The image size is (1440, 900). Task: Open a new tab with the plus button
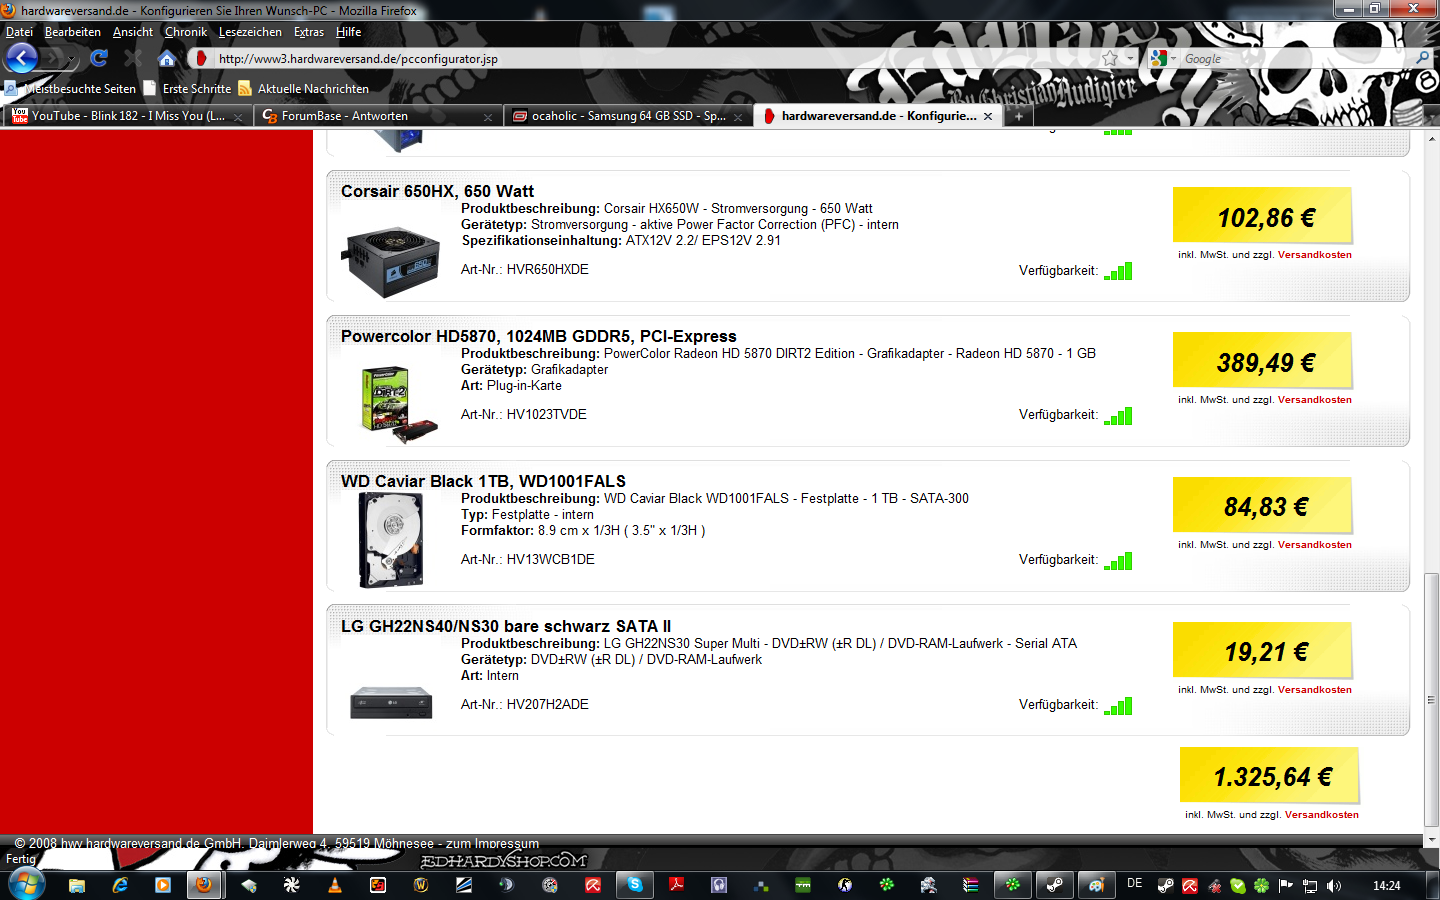[1018, 116]
